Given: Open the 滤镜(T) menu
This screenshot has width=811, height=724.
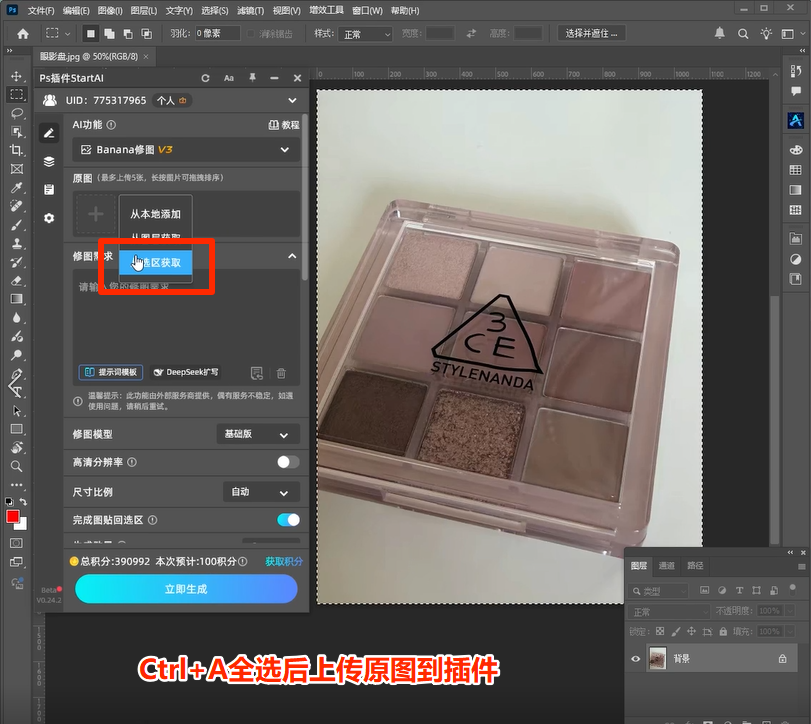Looking at the screenshot, I should click(x=250, y=10).
